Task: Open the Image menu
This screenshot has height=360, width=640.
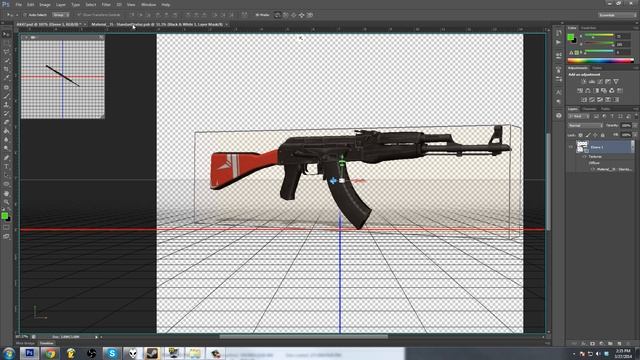Action: 44,4
